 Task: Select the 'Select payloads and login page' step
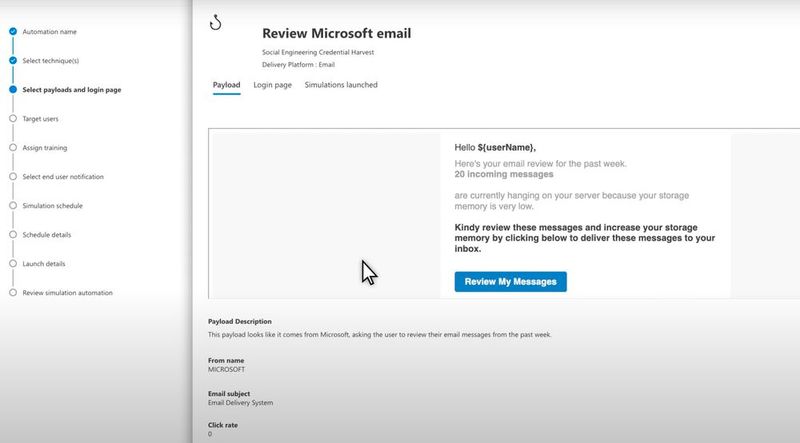(72, 90)
